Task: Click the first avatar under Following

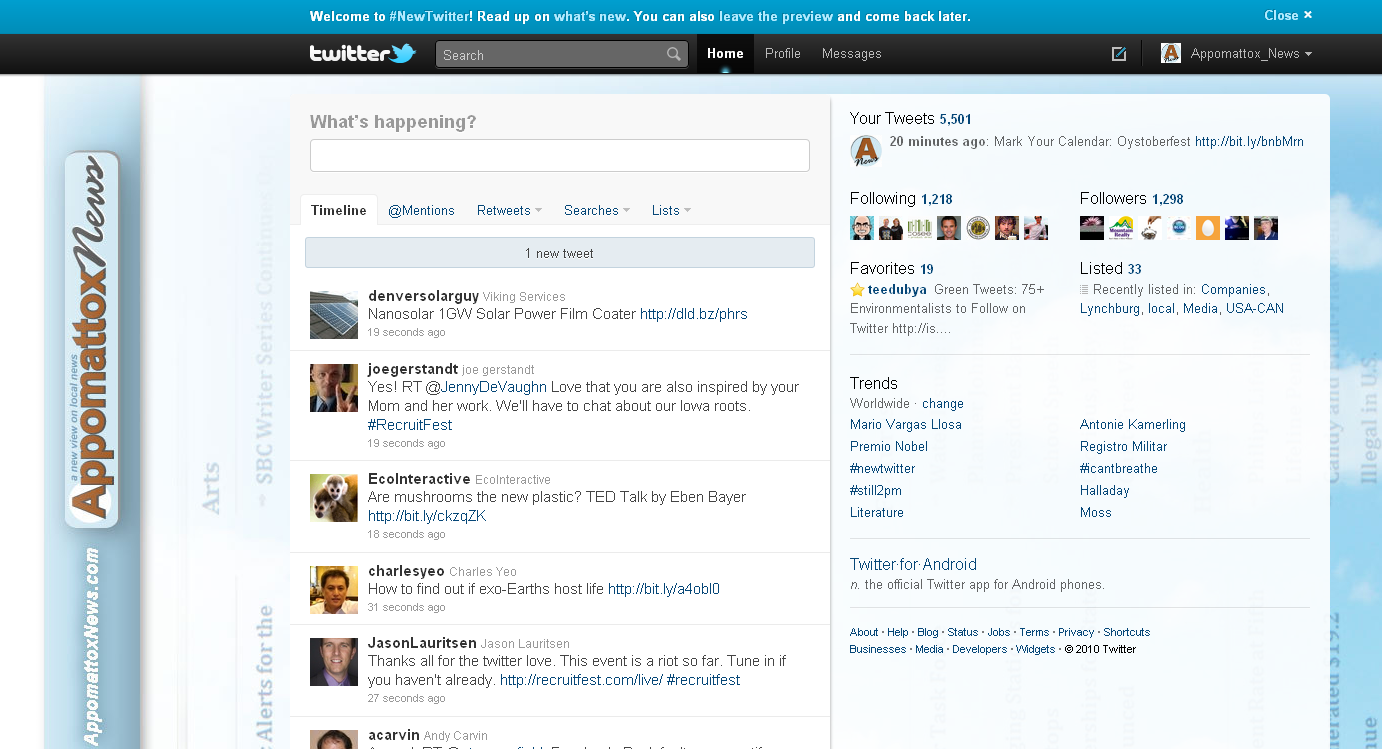Action: click(x=862, y=228)
